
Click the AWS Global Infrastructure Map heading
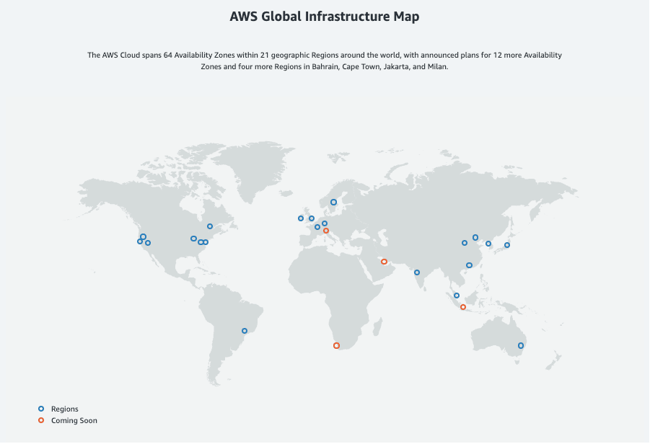[x=324, y=17]
